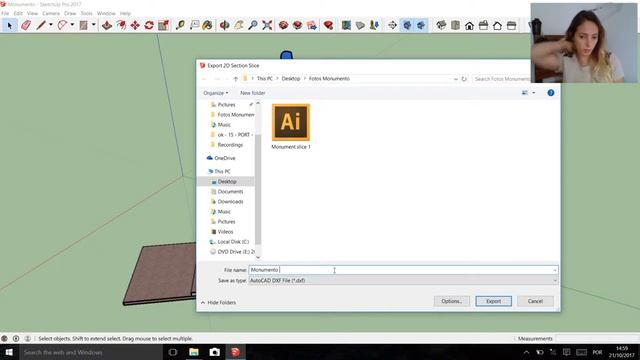
Task: Switch to the Iso view icon
Action: click(x=441, y=26)
